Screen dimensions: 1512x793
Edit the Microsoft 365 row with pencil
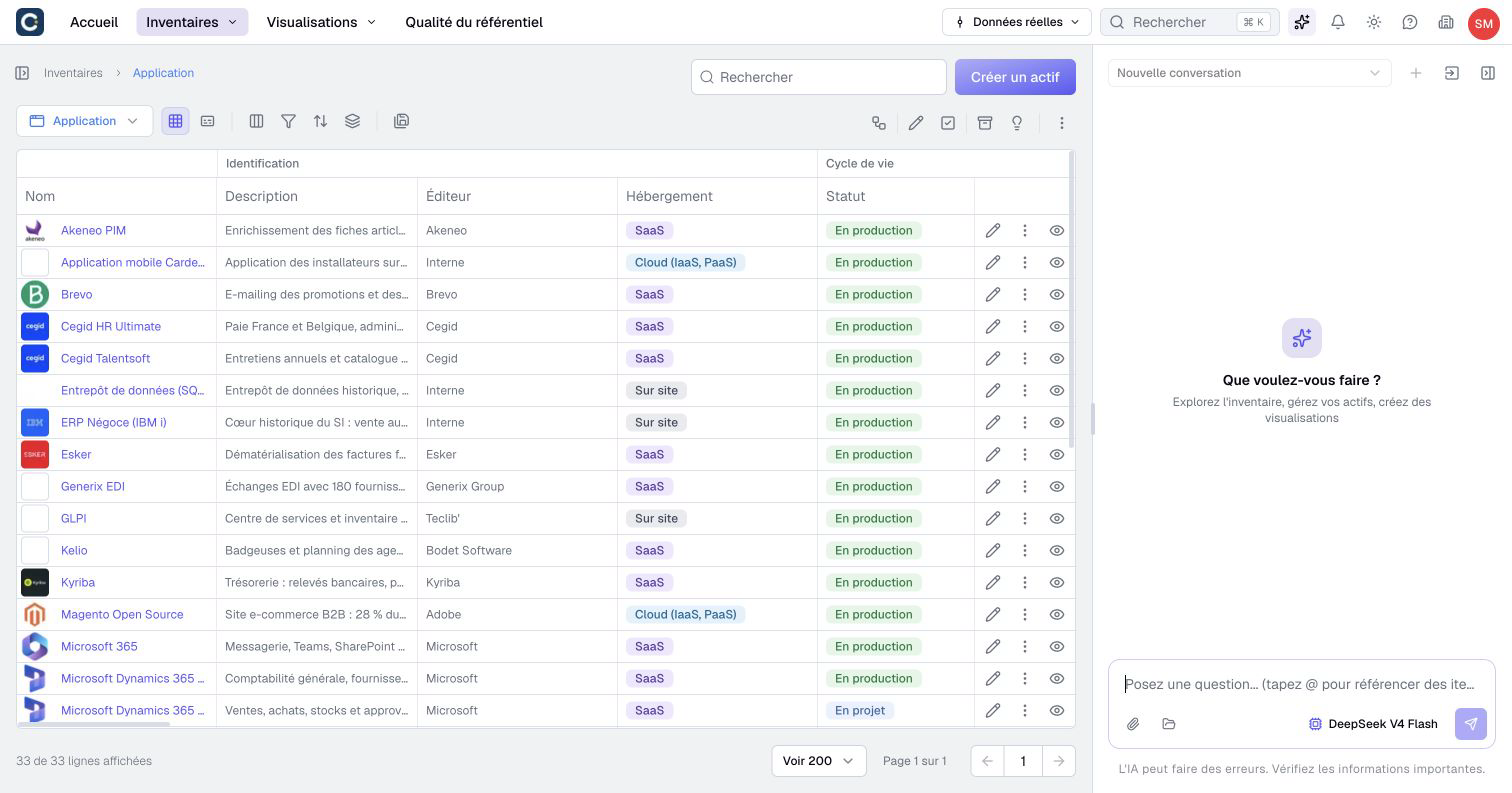993,646
